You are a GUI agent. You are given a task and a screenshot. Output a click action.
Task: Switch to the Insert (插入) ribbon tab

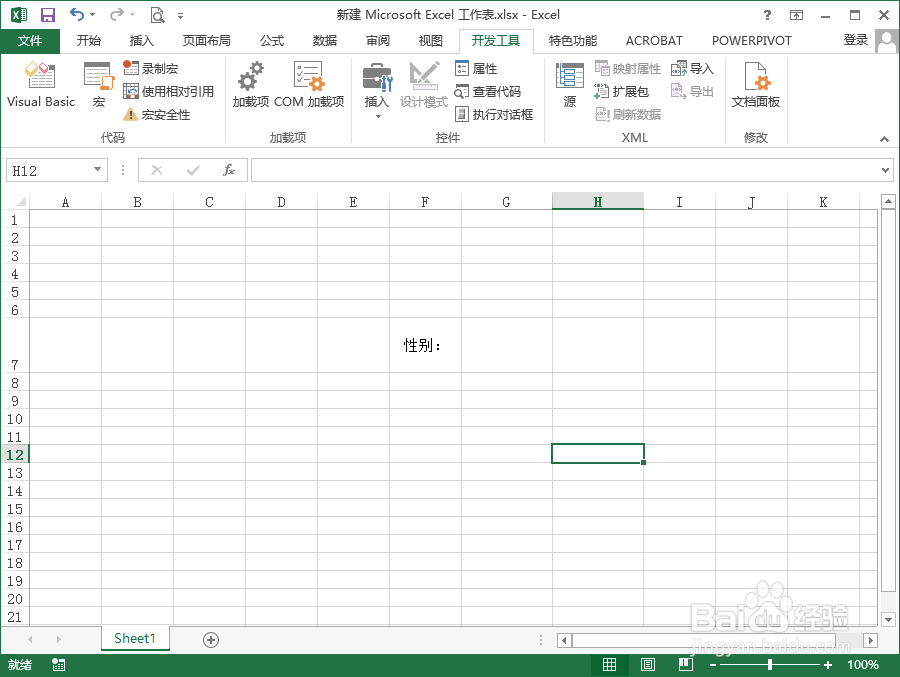tap(141, 40)
